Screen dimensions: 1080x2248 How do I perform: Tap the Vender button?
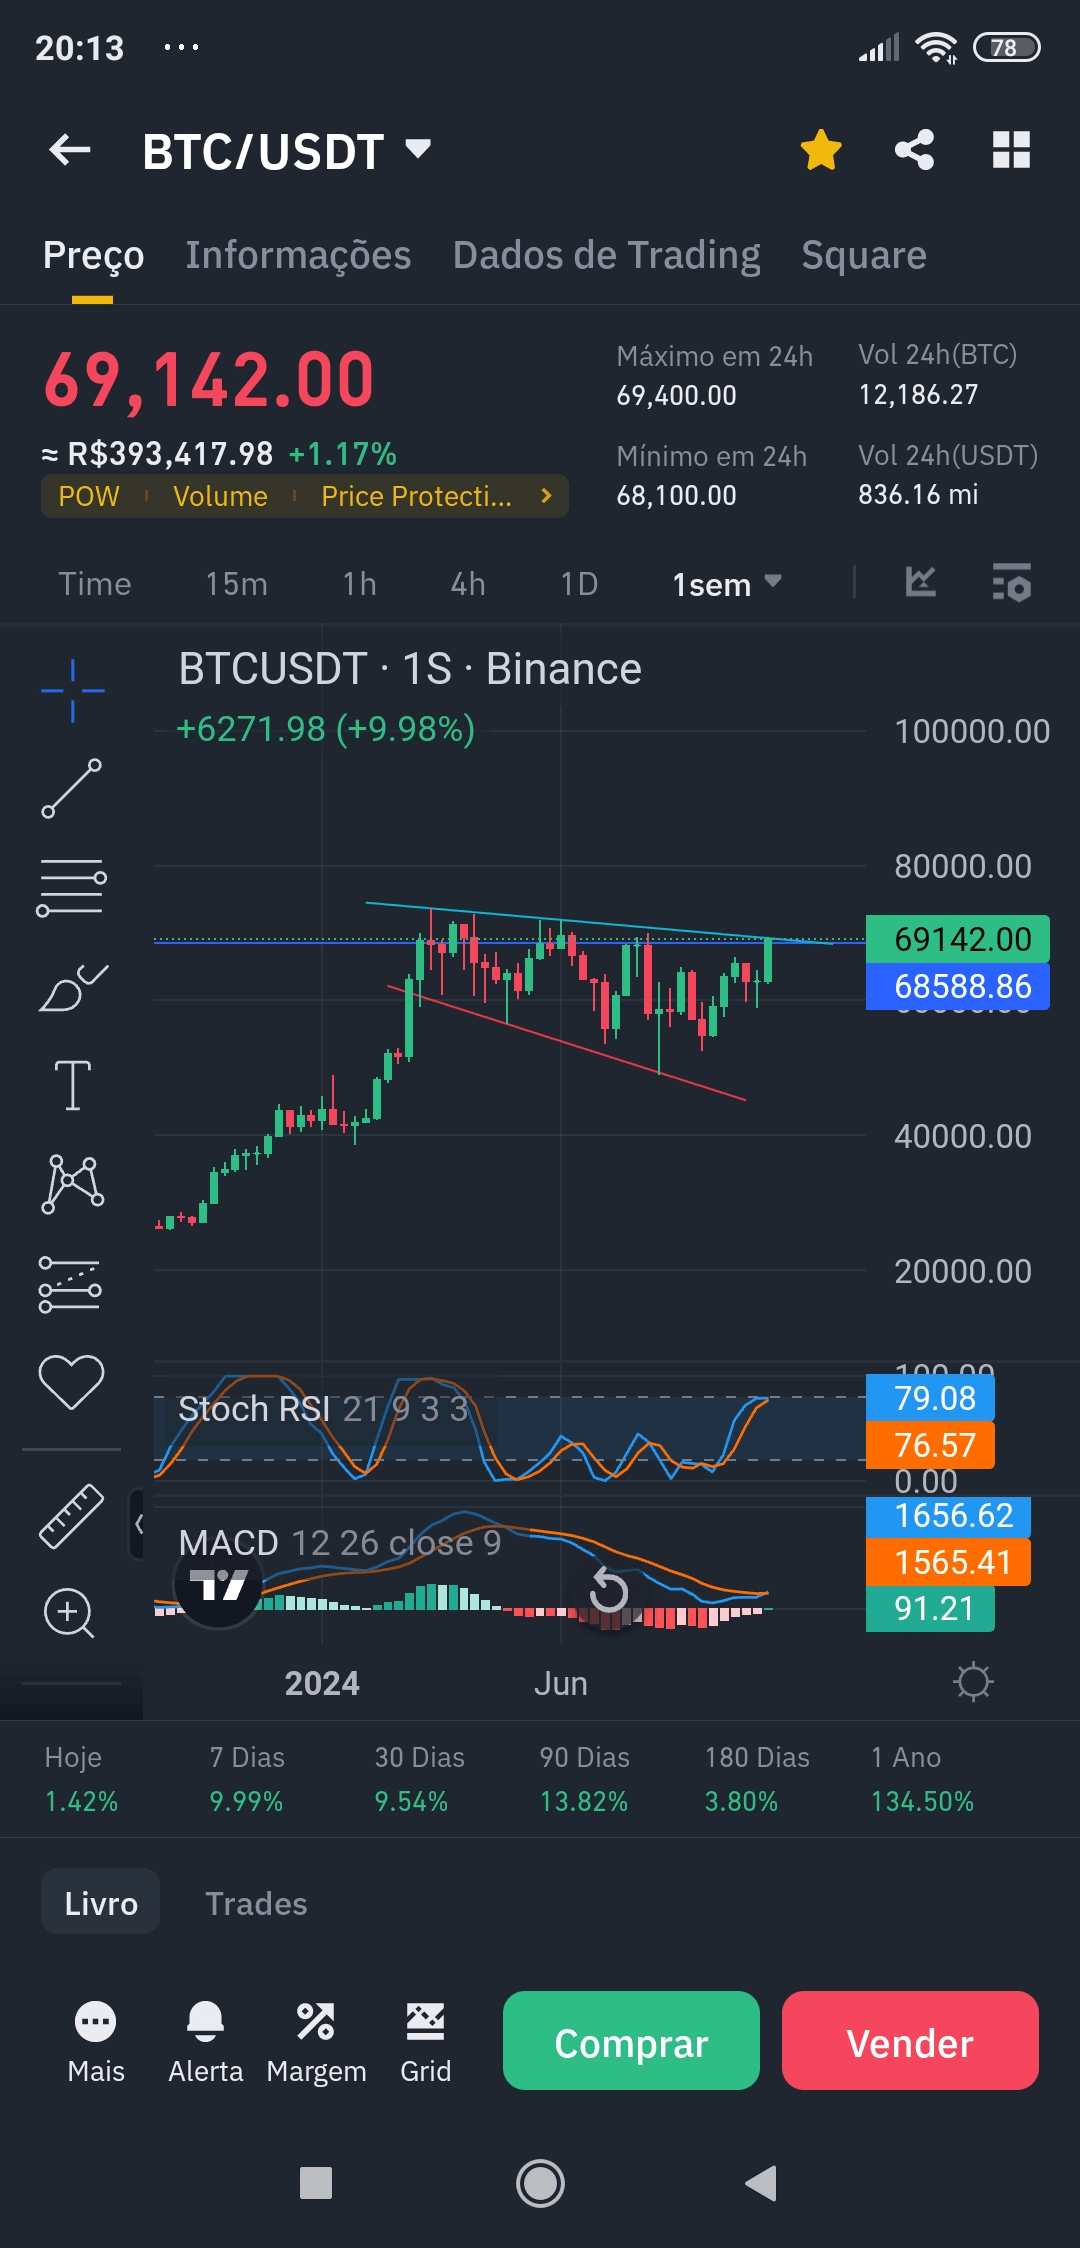[910, 2041]
